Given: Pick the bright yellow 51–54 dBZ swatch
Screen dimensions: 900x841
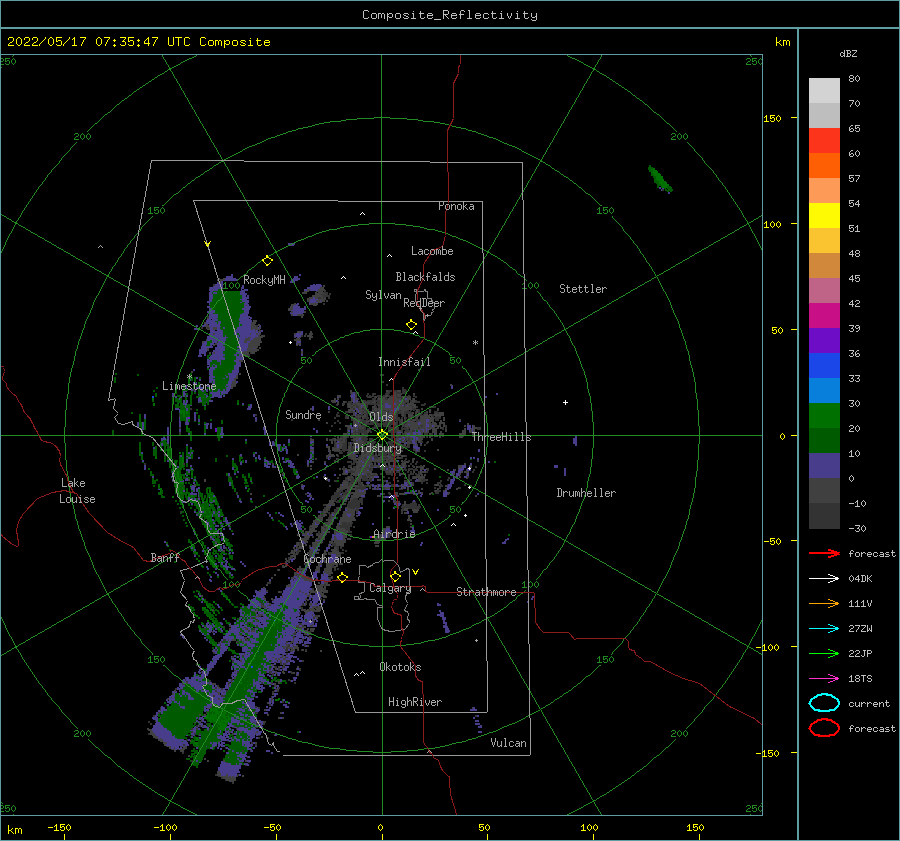Looking at the screenshot, I should click(x=824, y=215).
